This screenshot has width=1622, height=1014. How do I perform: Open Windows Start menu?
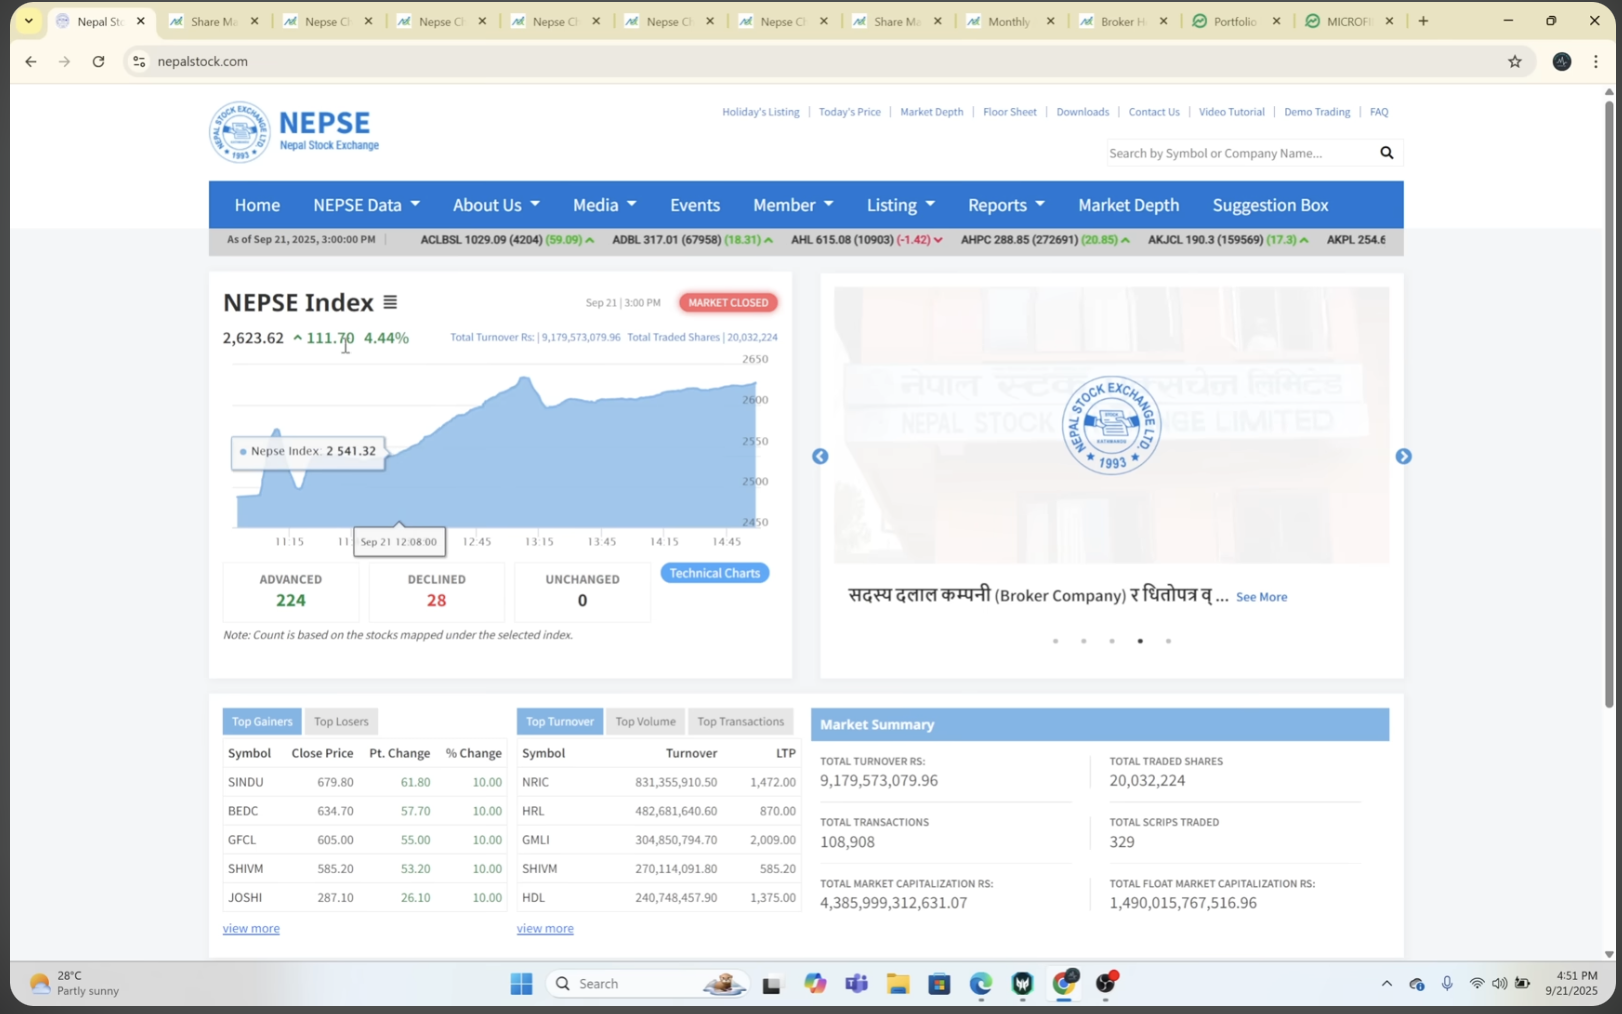(521, 984)
